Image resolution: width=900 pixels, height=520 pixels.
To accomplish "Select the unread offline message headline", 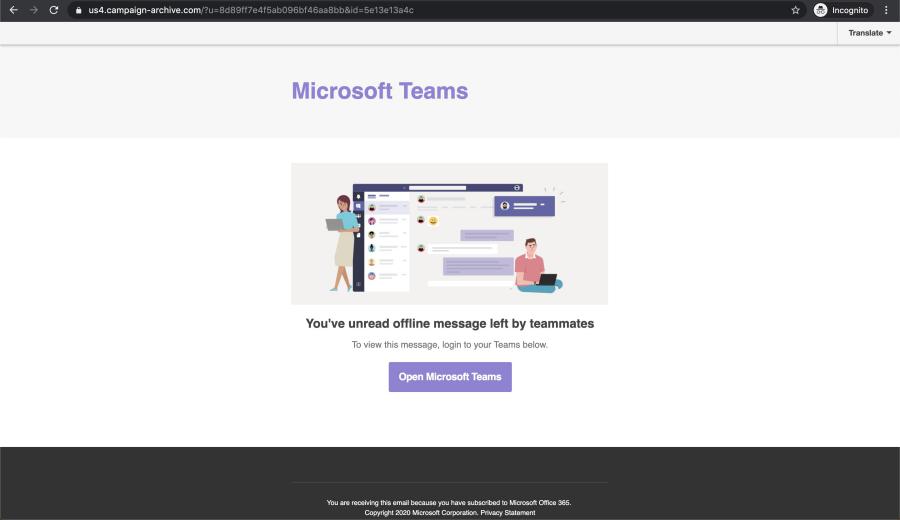I will (449, 324).
